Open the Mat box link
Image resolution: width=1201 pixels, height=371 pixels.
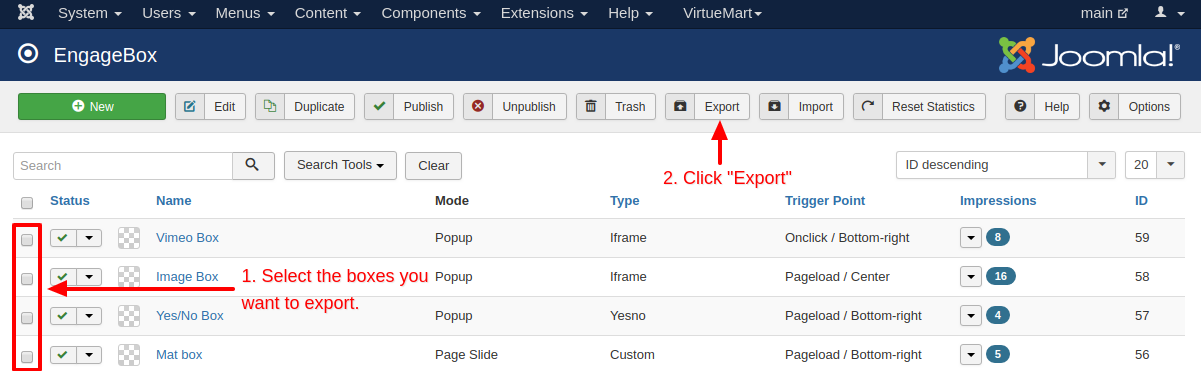179,355
